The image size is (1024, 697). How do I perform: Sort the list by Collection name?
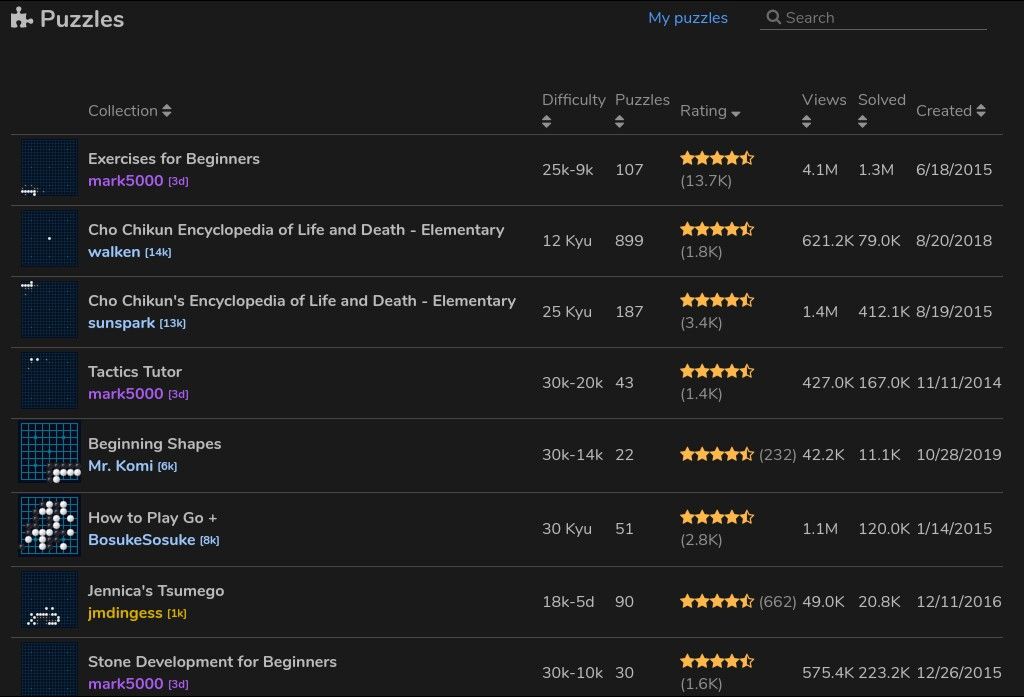129,111
